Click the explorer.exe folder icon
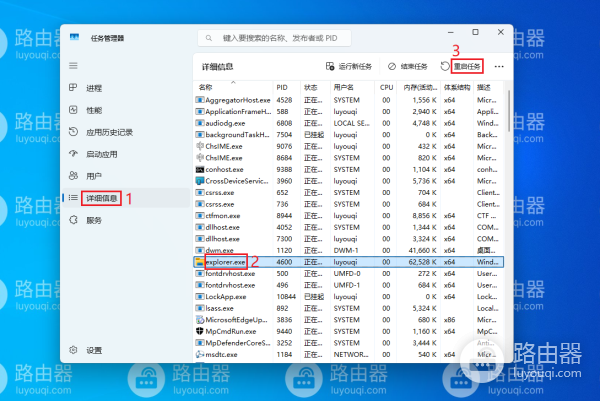Image resolution: width=600 pixels, height=401 pixels. click(x=199, y=262)
